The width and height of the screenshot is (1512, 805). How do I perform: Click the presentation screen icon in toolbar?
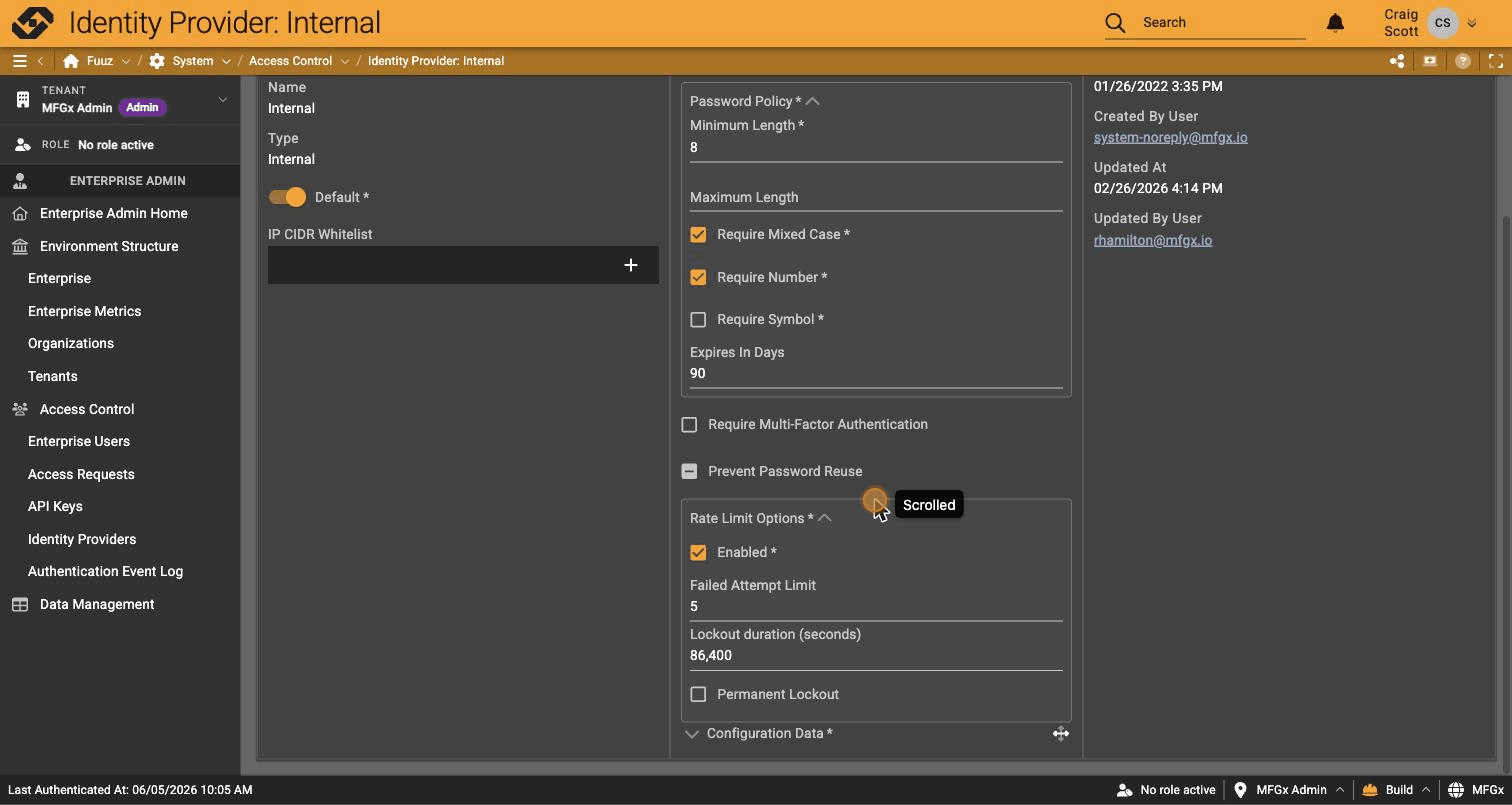[1430, 61]
